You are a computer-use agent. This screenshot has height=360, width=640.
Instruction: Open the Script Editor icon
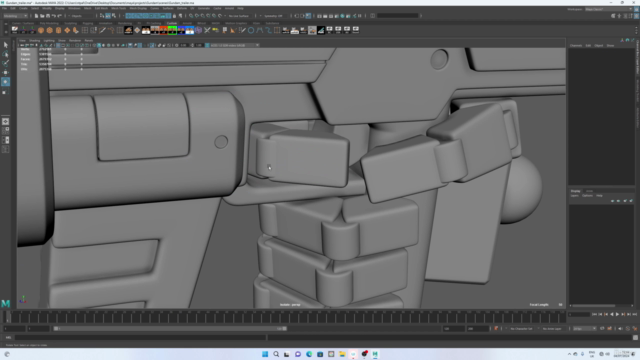coord(635,338)
